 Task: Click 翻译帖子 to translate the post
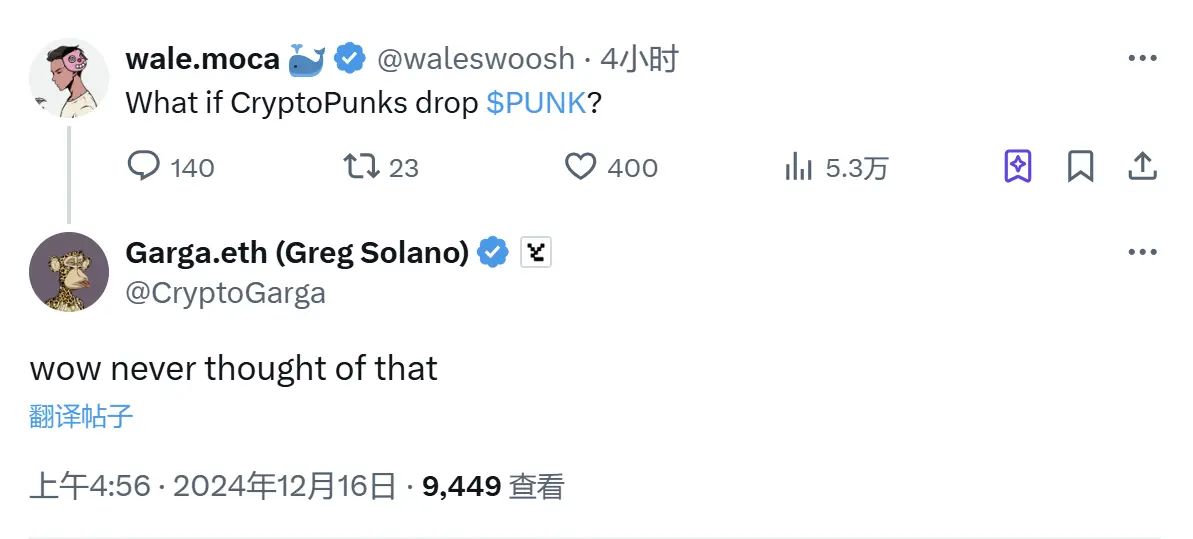point(81,417)
